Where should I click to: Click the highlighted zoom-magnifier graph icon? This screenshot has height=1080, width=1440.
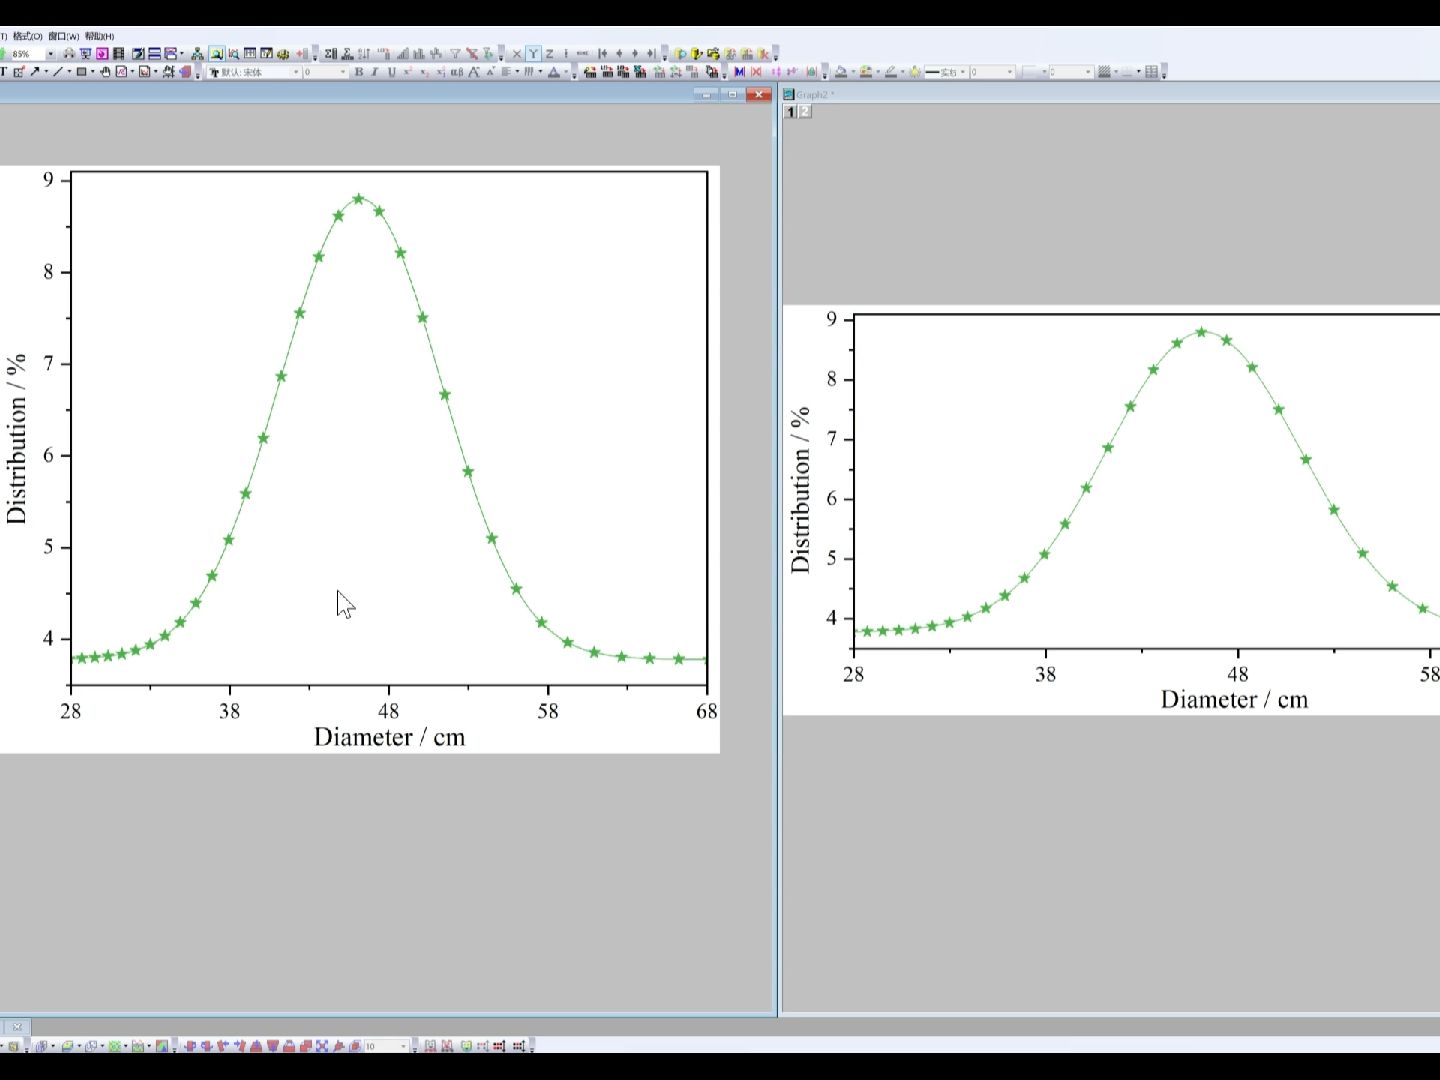click(217, 53)
